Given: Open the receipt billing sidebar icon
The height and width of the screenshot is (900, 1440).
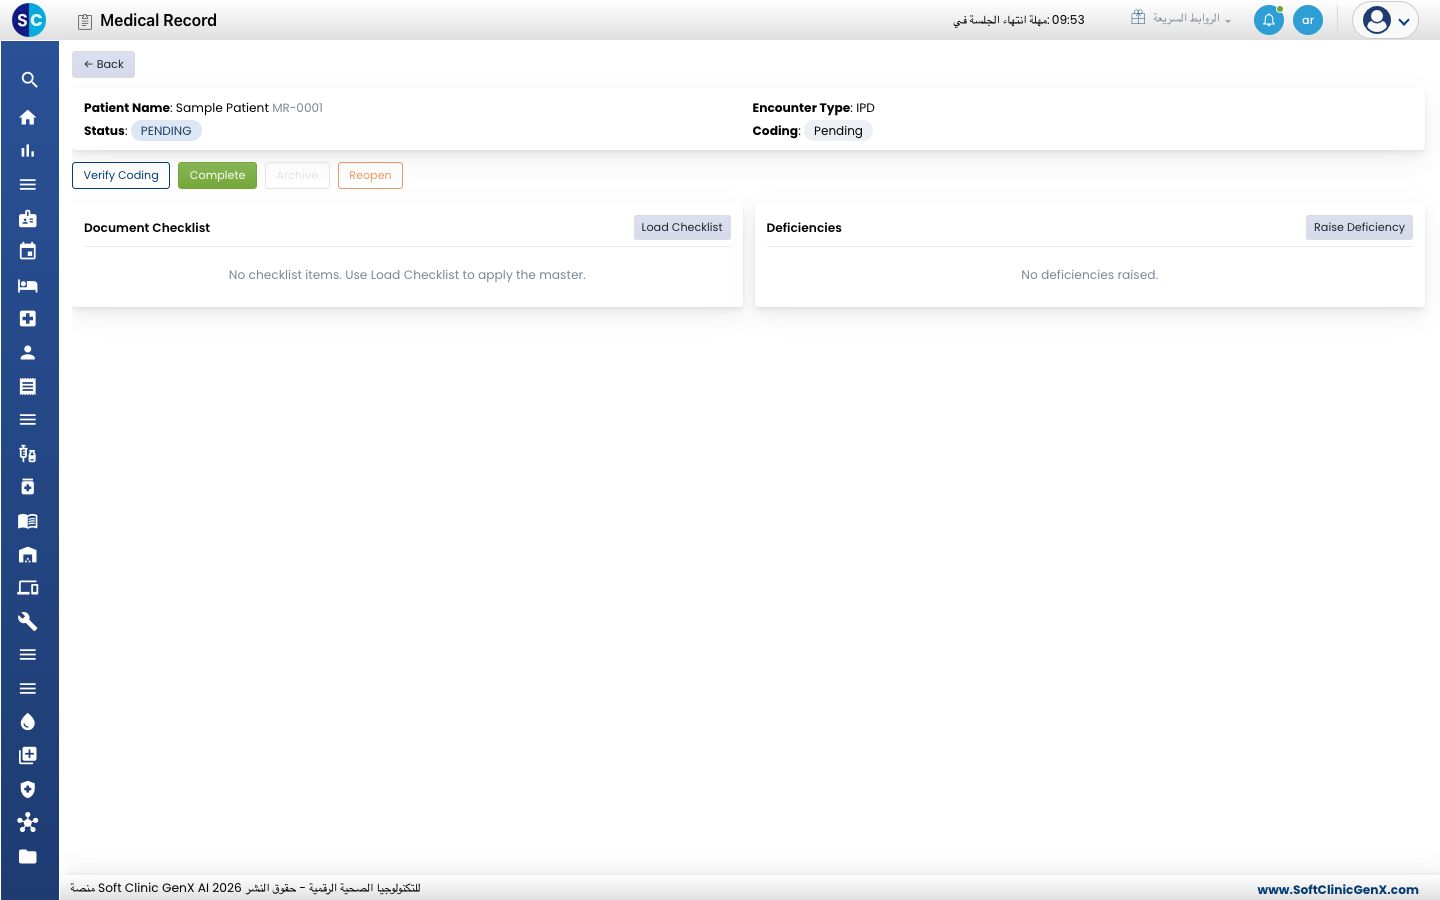Looking at the screenshot, I should tap(28, 386).
